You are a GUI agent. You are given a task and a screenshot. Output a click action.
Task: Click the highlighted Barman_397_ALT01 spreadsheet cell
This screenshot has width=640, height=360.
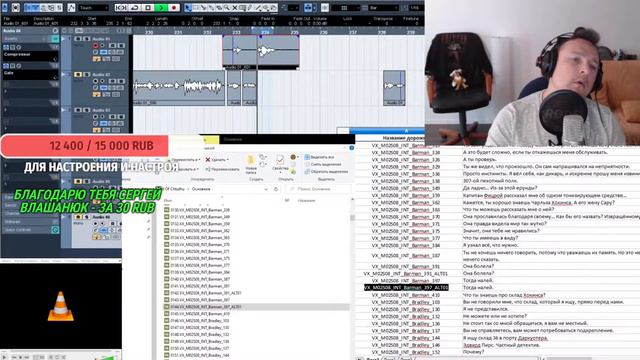(x=406, y=288)
